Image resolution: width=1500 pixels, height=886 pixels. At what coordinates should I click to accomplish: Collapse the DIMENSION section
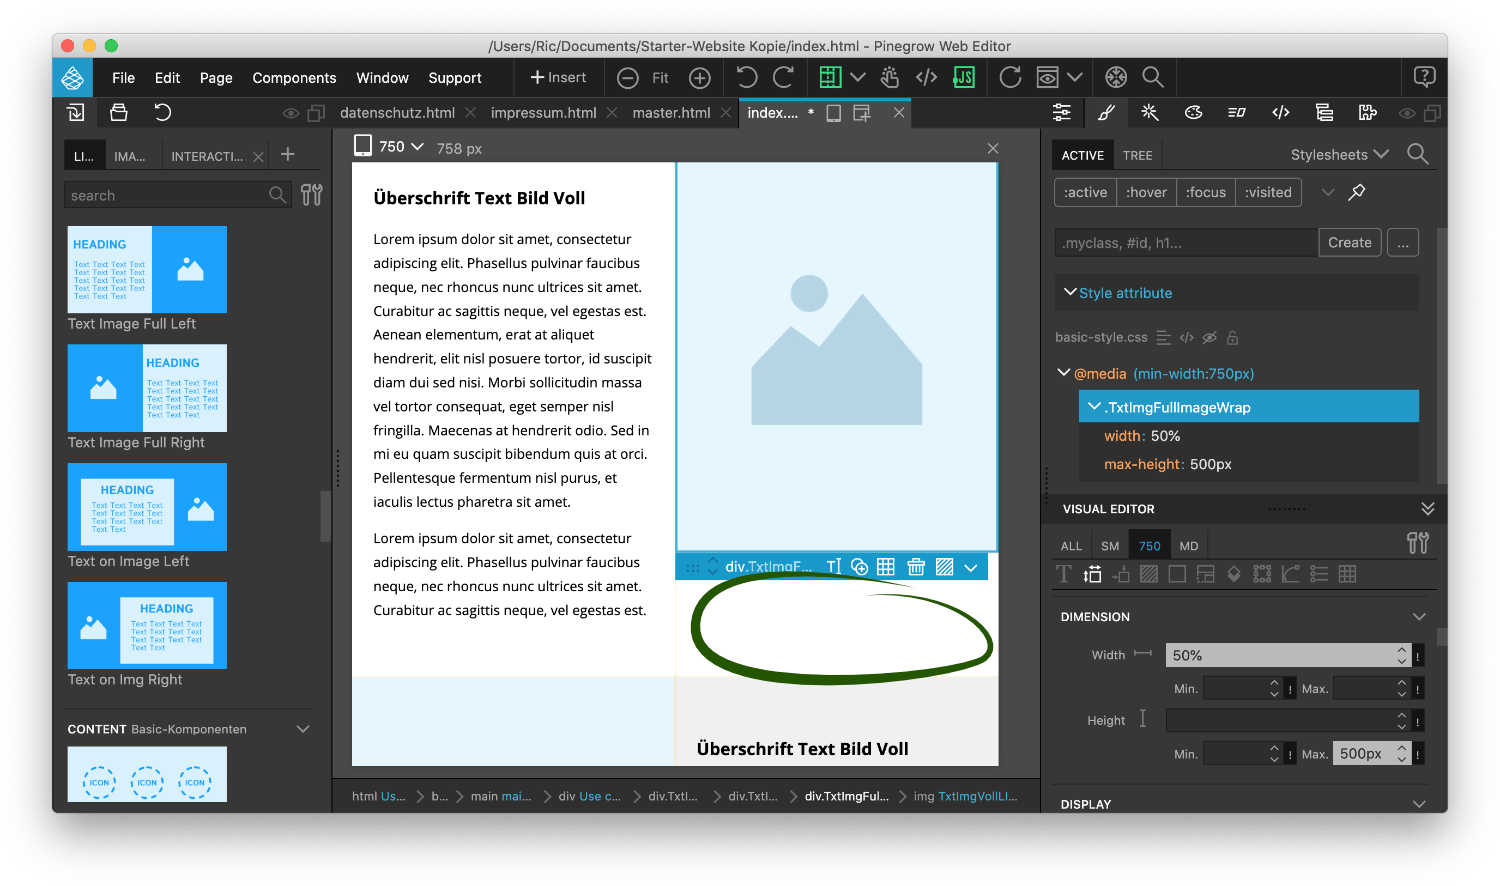click(1419, 616)
